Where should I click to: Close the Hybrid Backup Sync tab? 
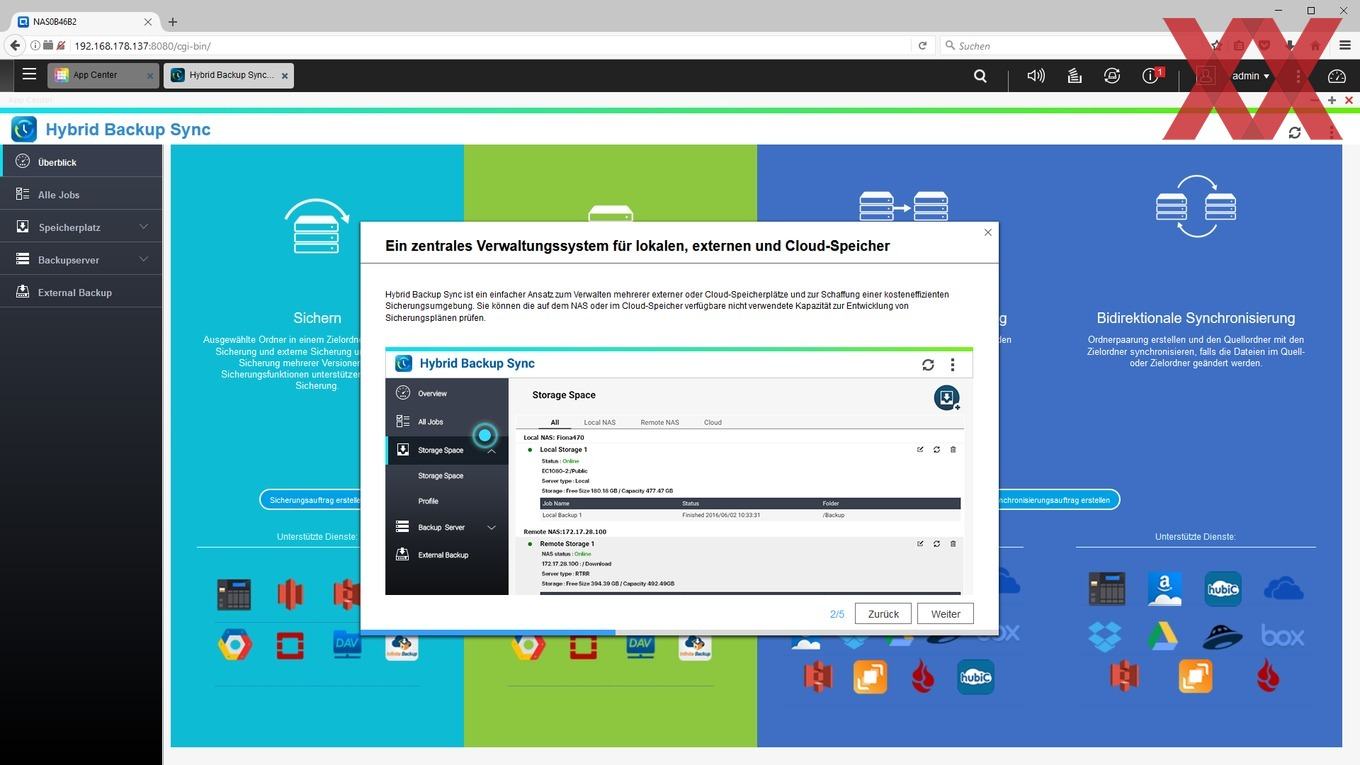tap(285, 75)
